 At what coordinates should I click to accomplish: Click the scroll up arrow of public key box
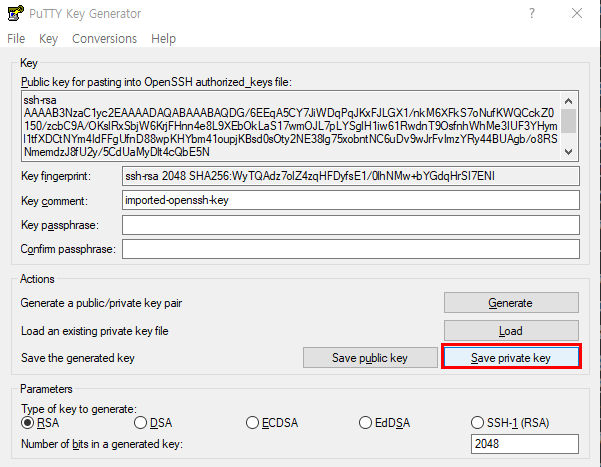[569, 101]
